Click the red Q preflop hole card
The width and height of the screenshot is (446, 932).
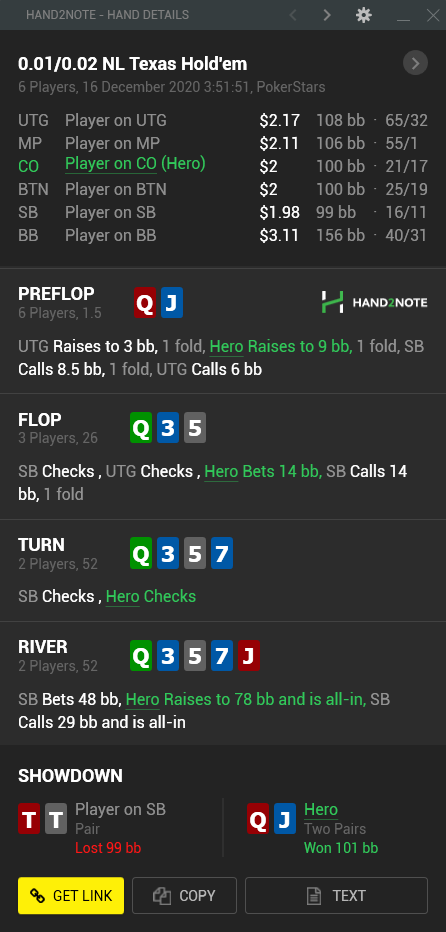pos(145,303)
